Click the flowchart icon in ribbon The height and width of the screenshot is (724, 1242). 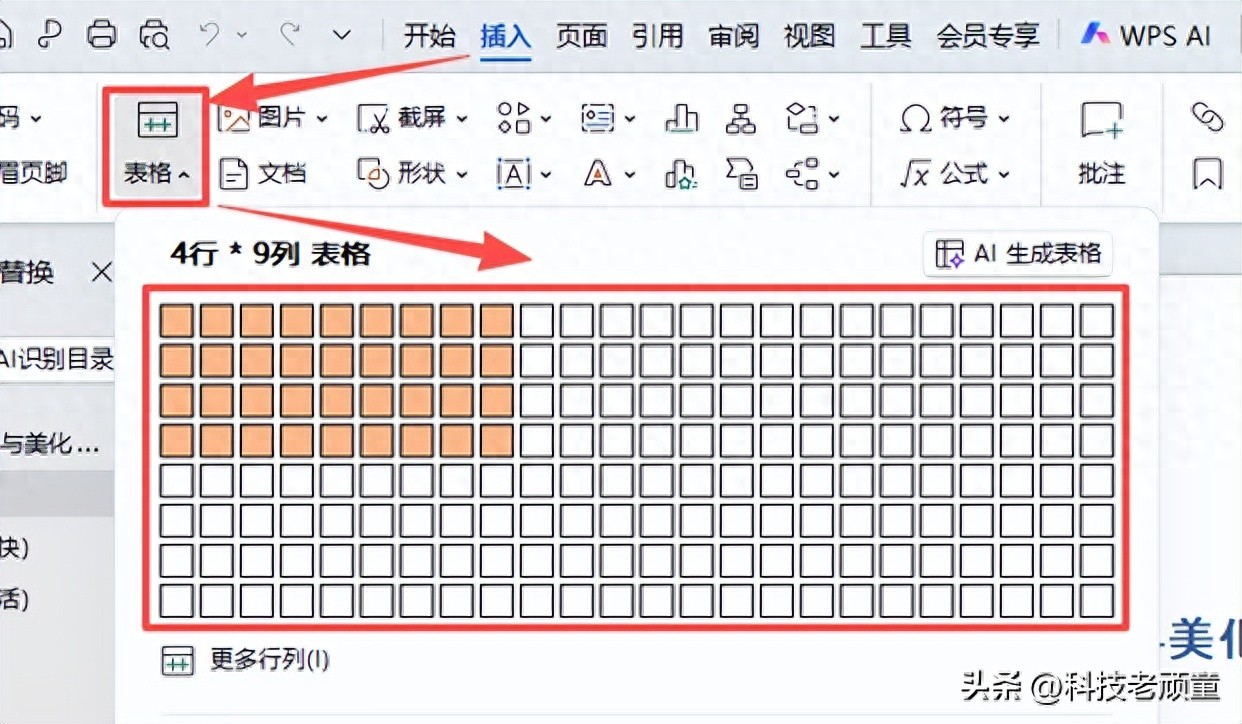[802, 118]
